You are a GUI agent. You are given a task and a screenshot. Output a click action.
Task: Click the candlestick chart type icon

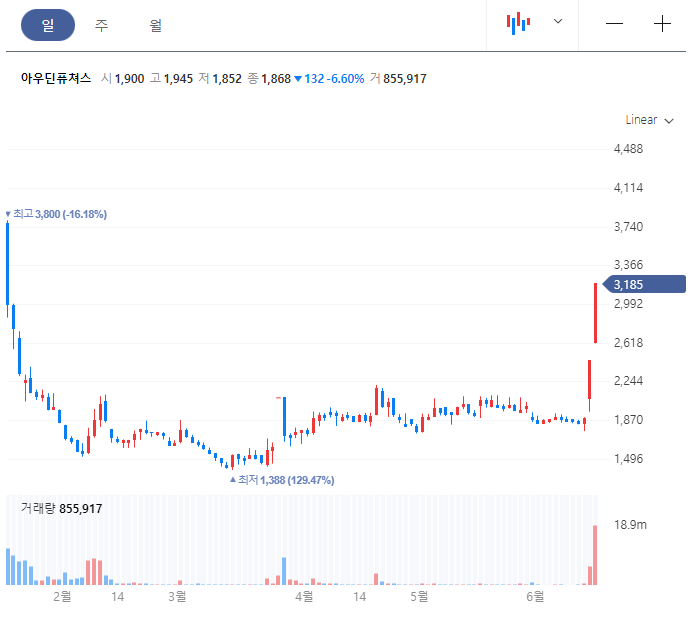coord(518,23)
